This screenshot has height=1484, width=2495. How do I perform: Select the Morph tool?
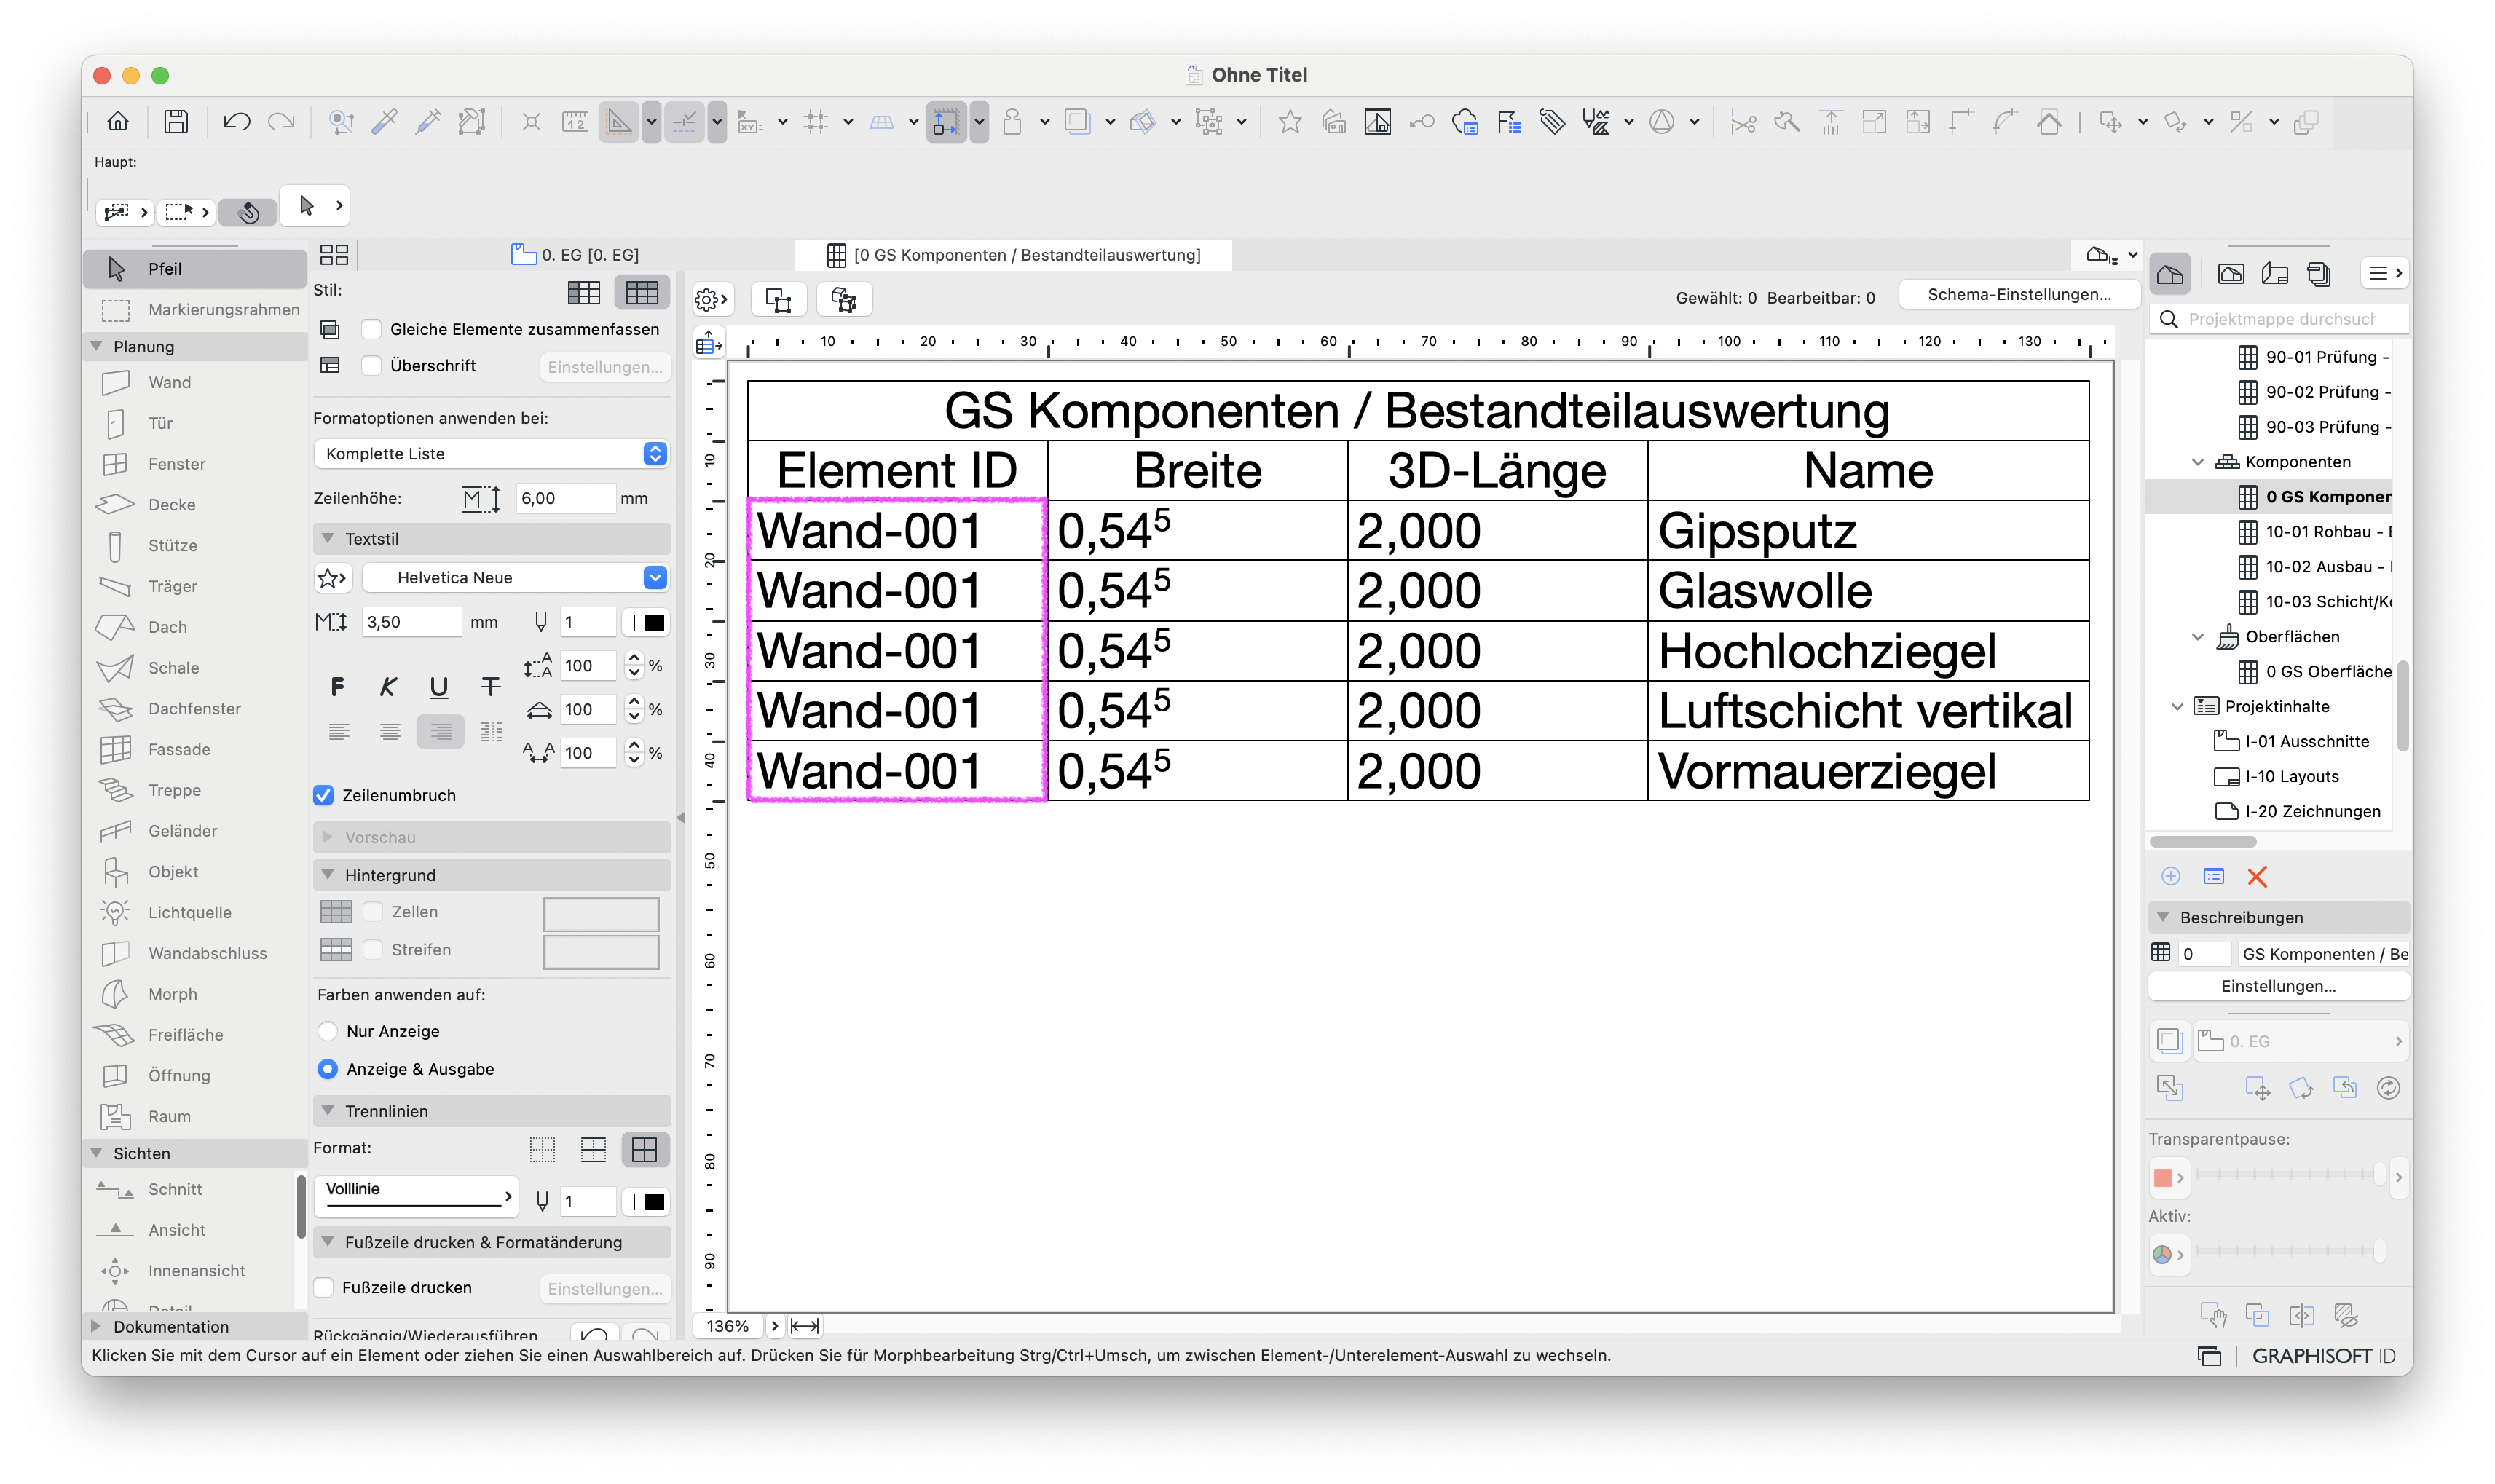(195, 994)
